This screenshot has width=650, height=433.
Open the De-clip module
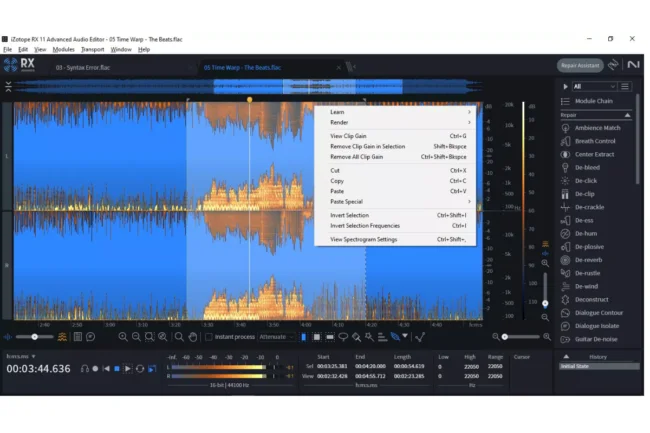click(x=584, y=194)
